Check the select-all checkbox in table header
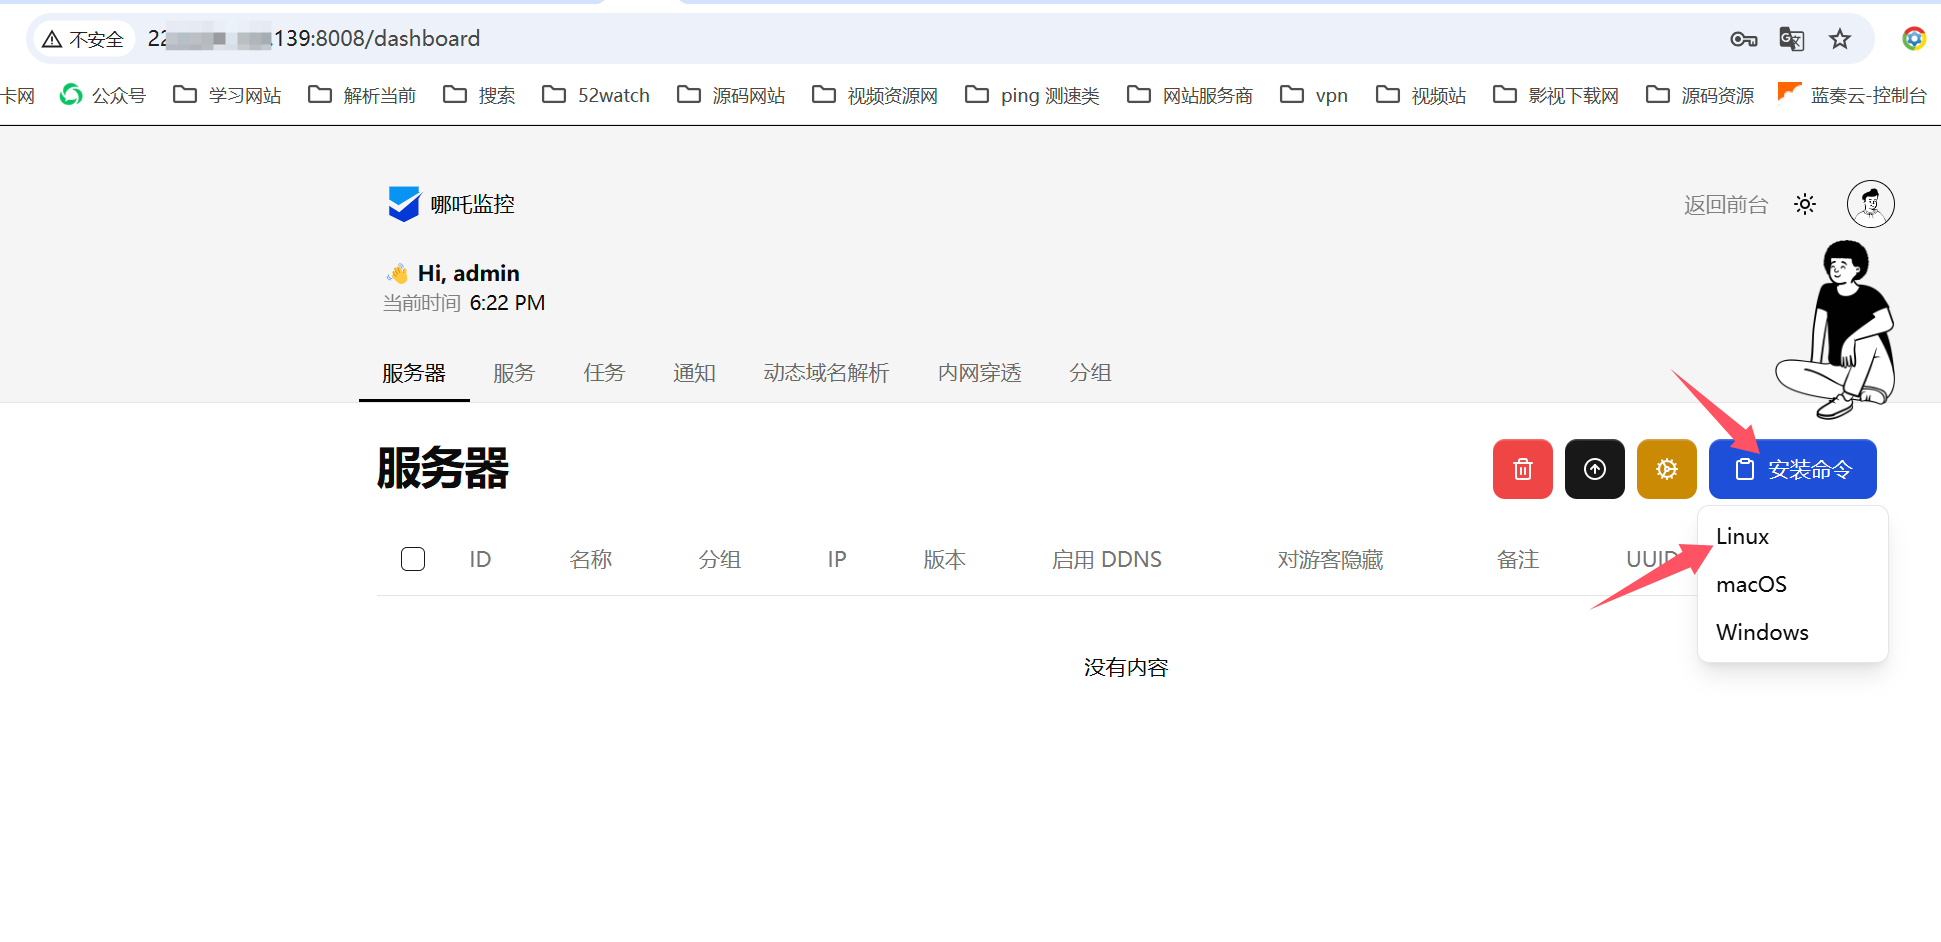Screen dimensions: 1941x942 (x=413, y=559)
